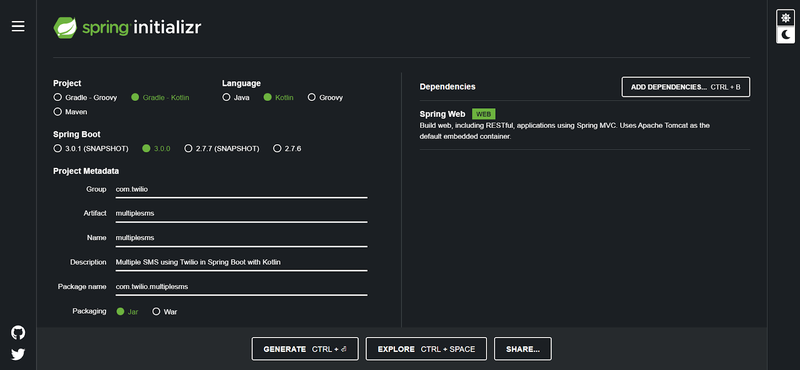
Task: Click the Spring Initializr logo
Action: [x=128, y=28]
